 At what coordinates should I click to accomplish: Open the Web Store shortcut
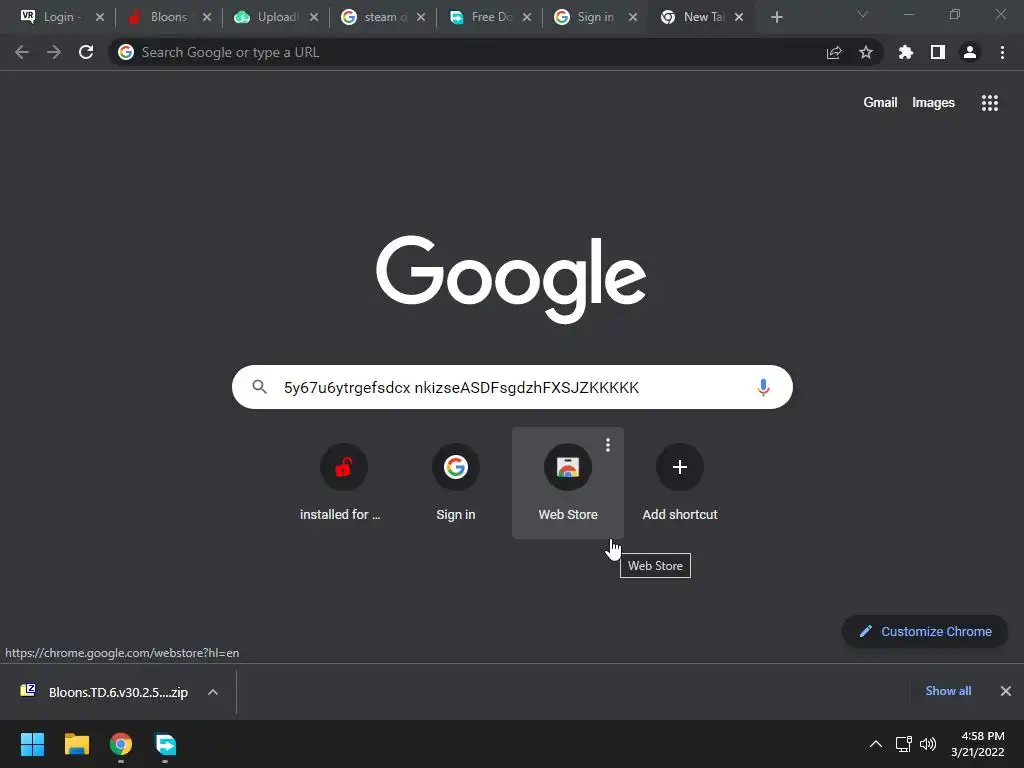pyautogui.click(x=568, y=483)
